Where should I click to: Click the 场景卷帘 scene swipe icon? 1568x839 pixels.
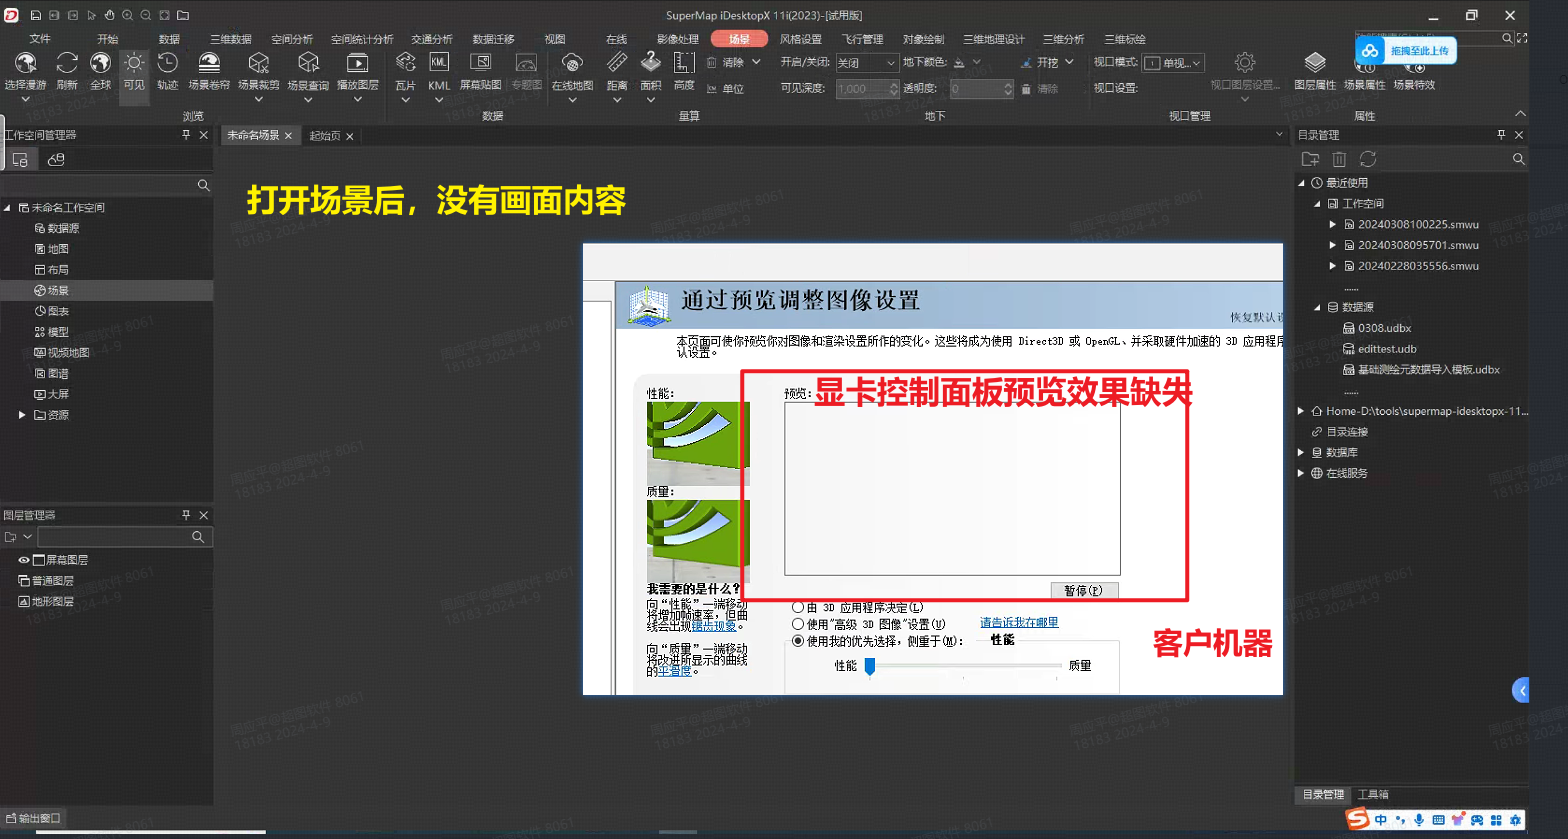point(209,63)
